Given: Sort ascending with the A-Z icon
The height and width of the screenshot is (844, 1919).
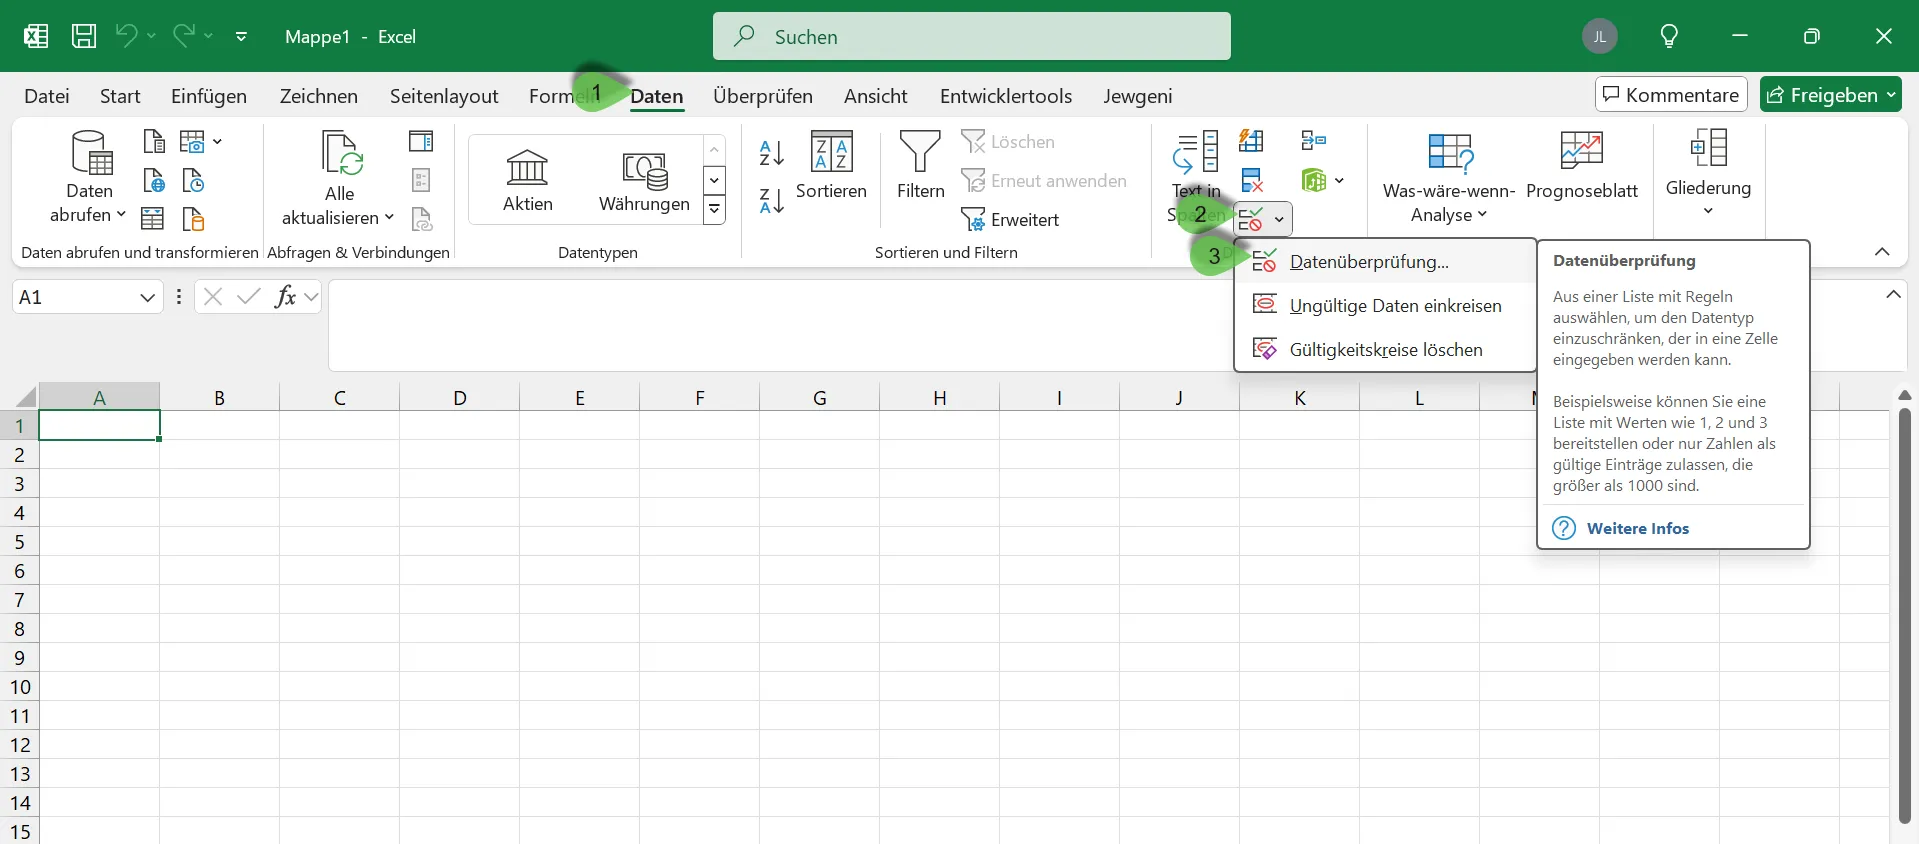Looking at the screenshot, I should click(772, 153).
